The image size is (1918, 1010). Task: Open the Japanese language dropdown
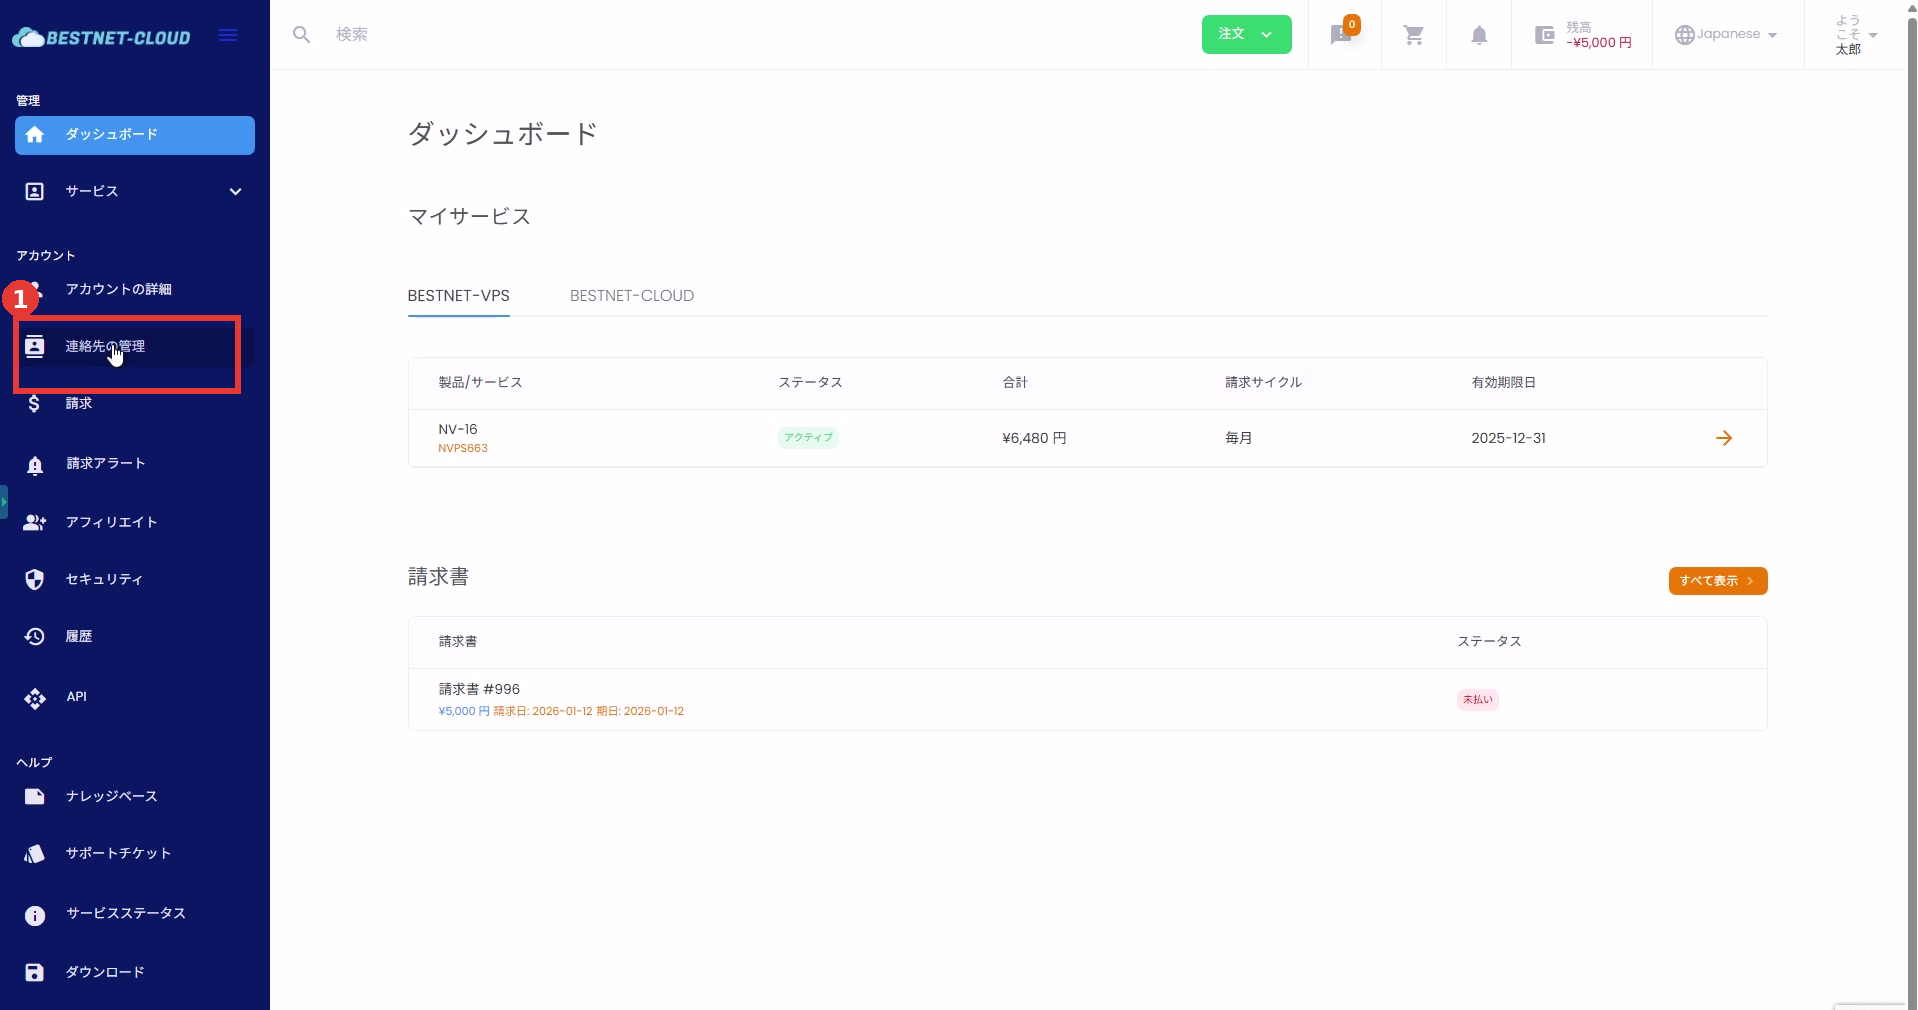pyautogui.click(x=1726, y=35)
